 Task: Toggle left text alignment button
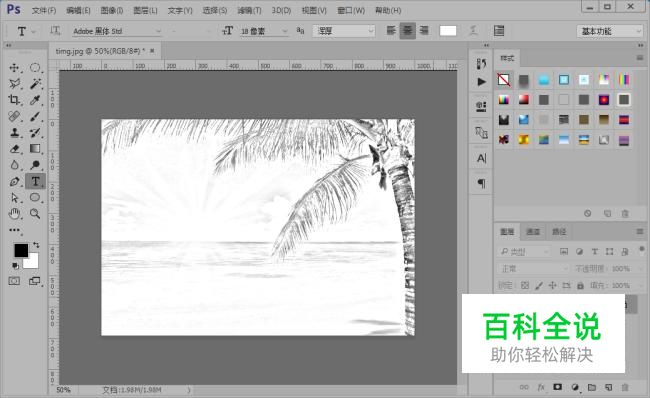click(x=391, y=31)
